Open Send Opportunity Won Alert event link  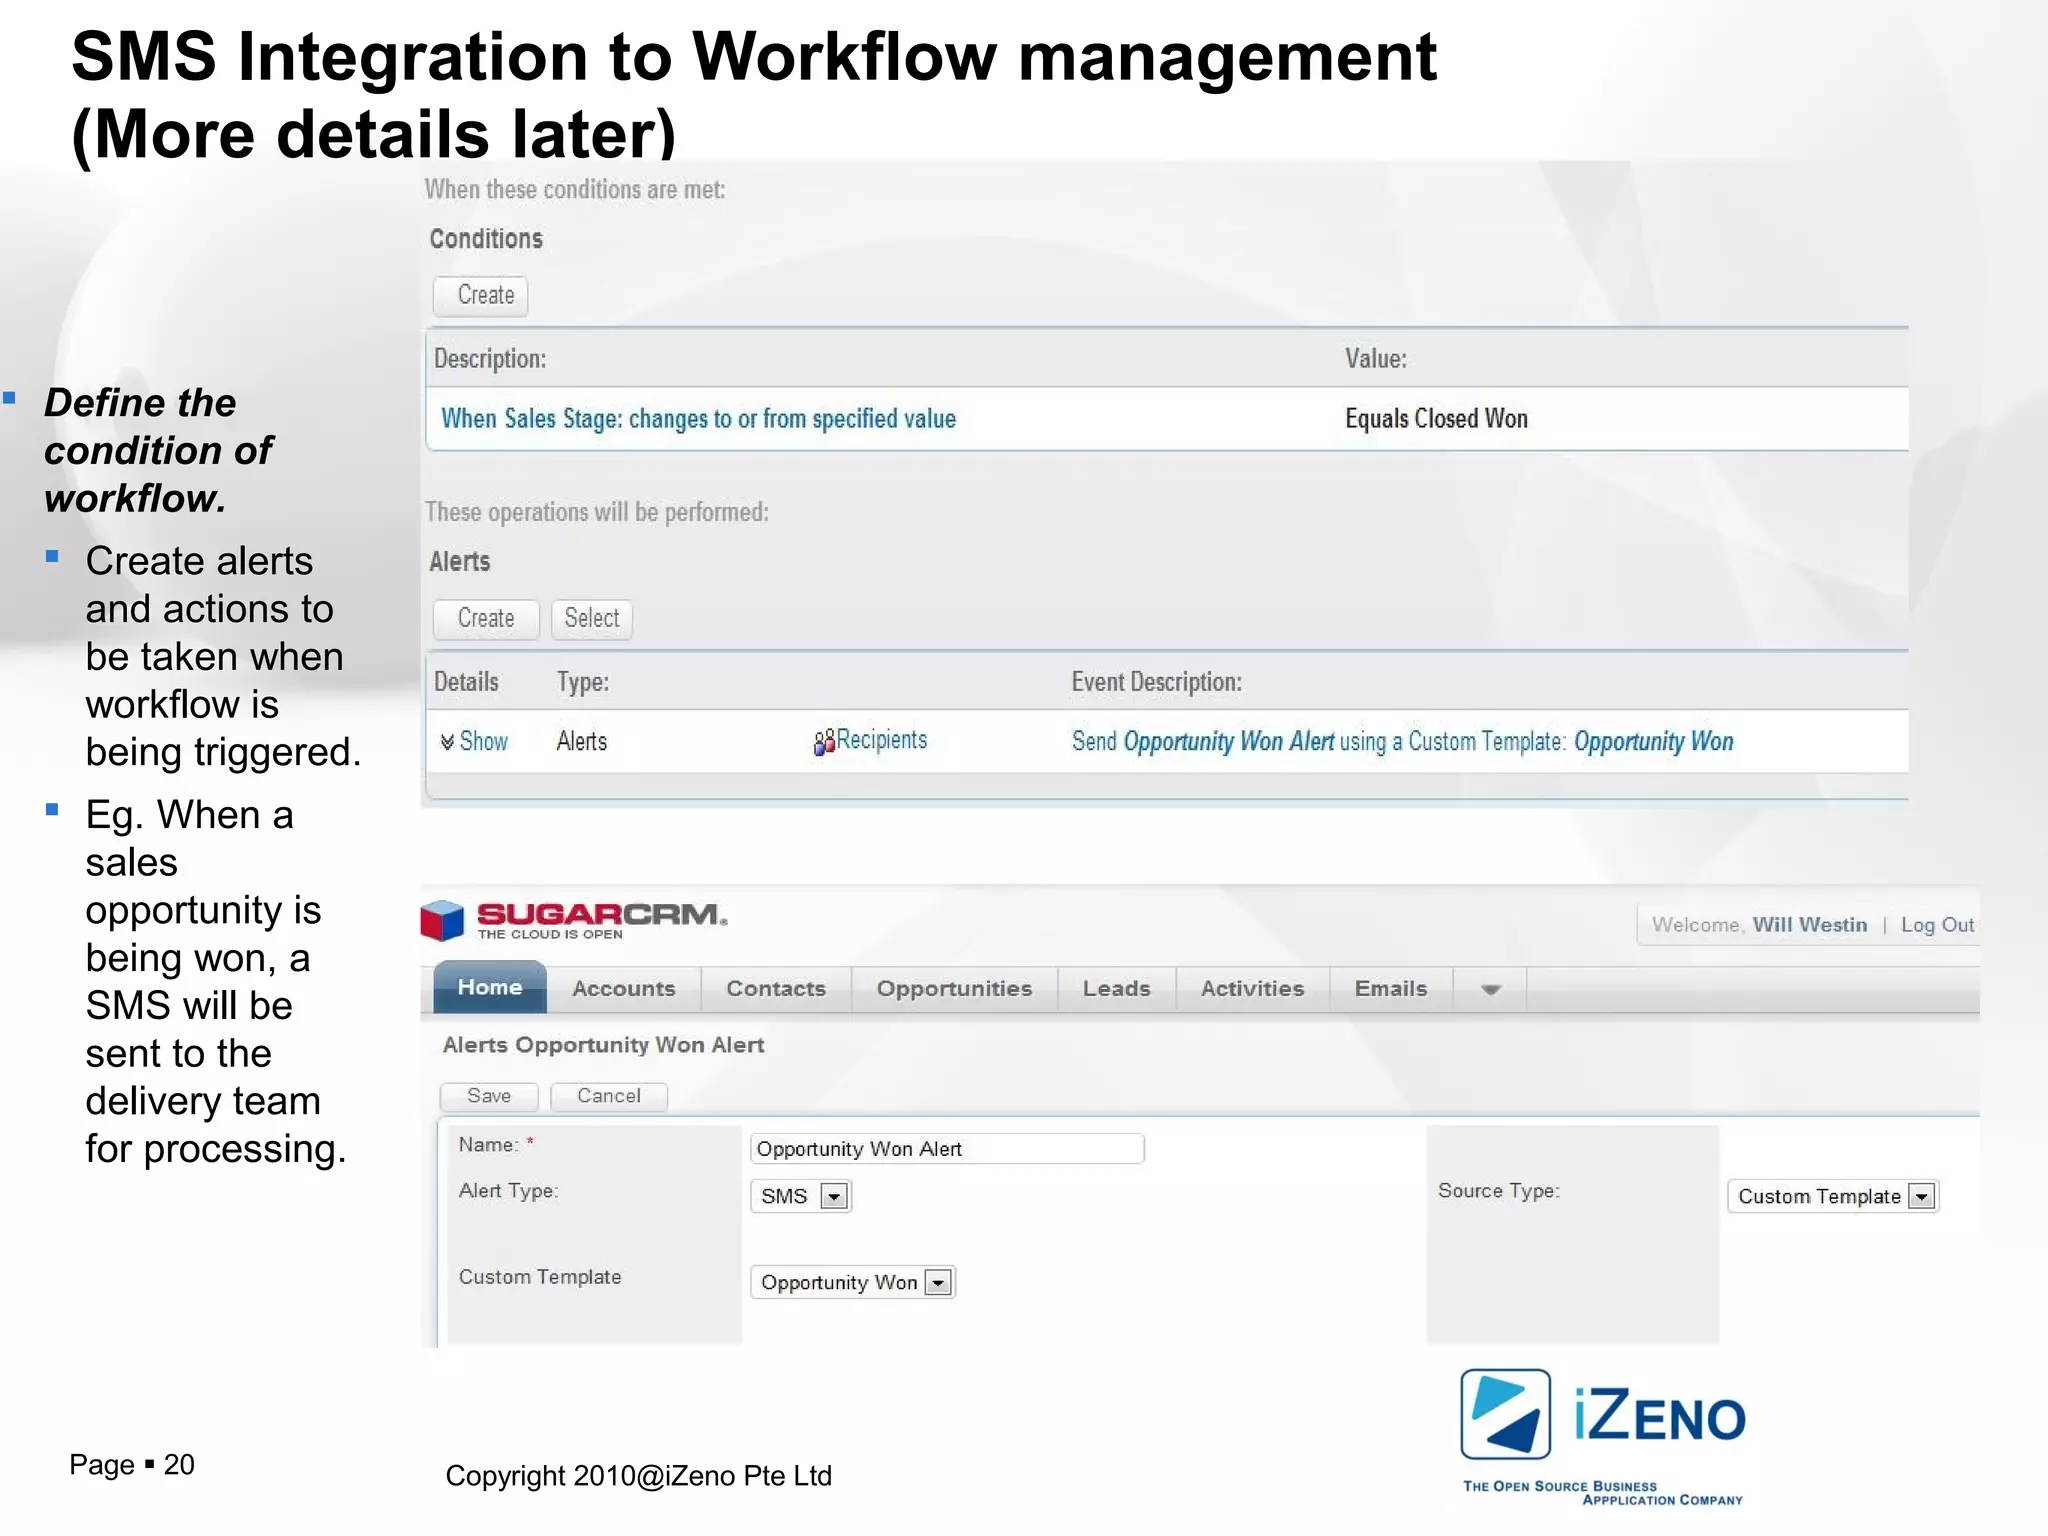[1402, 742]
